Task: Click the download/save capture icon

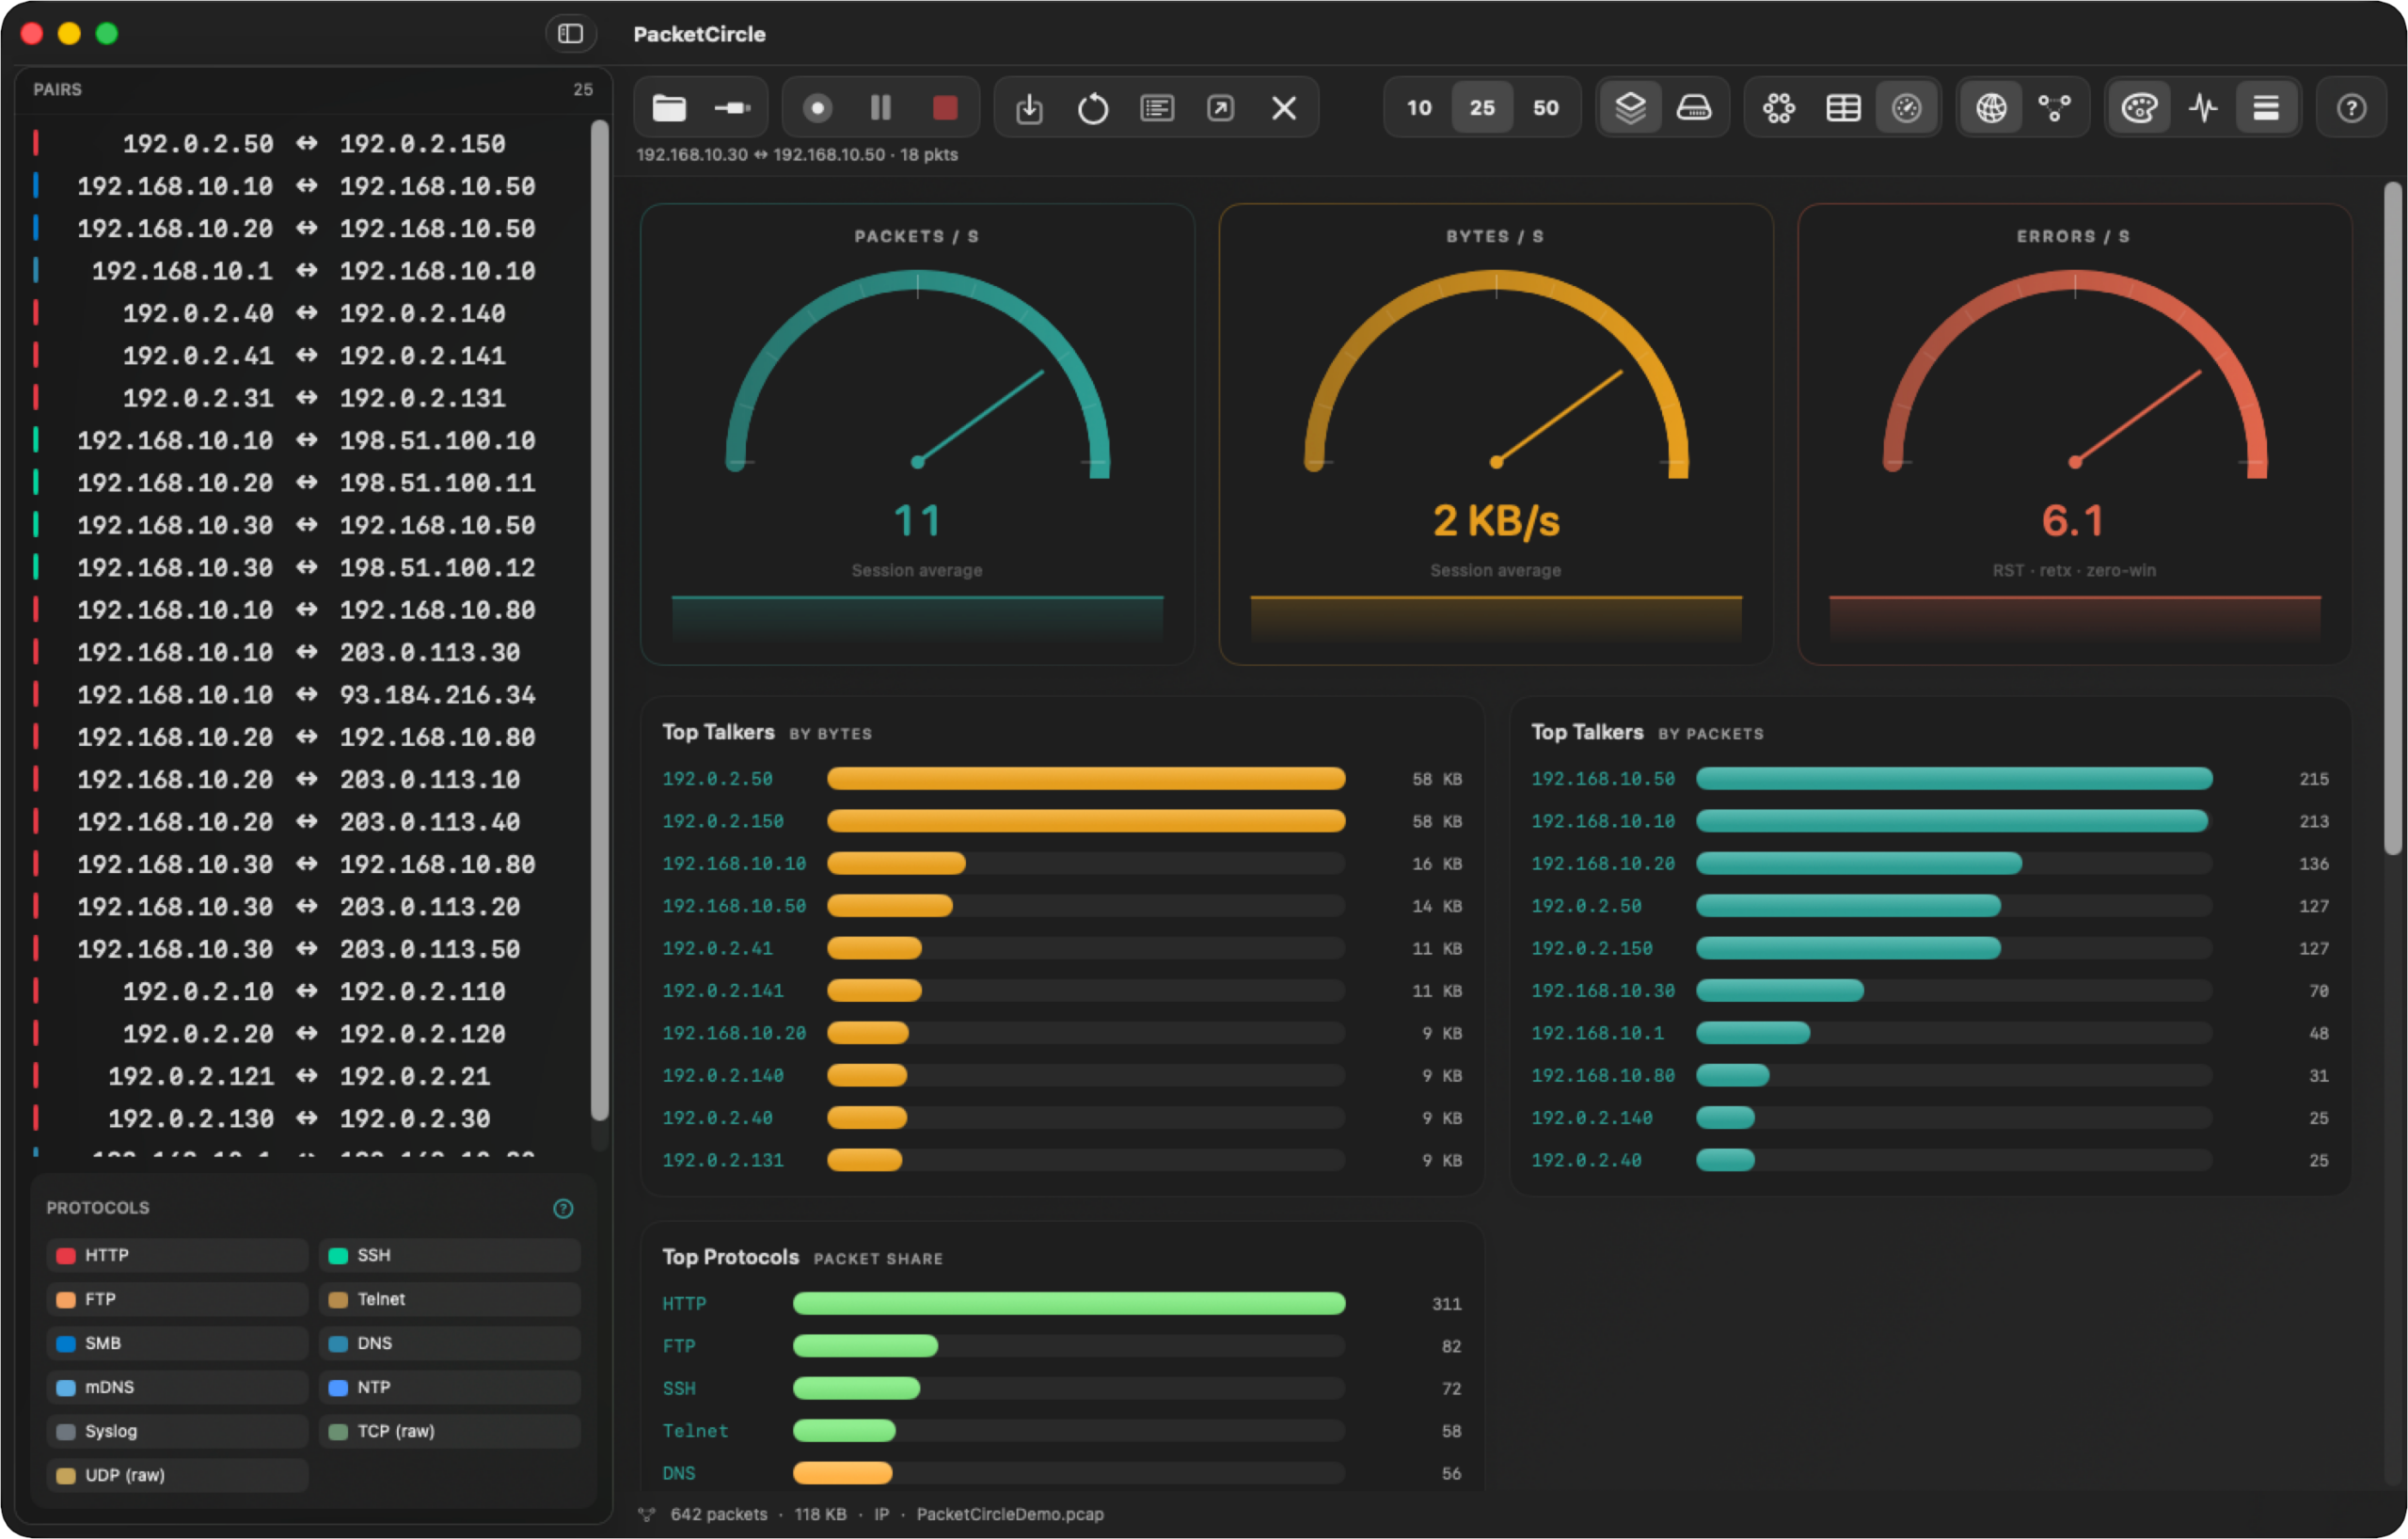Action: [x=1029, y=108]
